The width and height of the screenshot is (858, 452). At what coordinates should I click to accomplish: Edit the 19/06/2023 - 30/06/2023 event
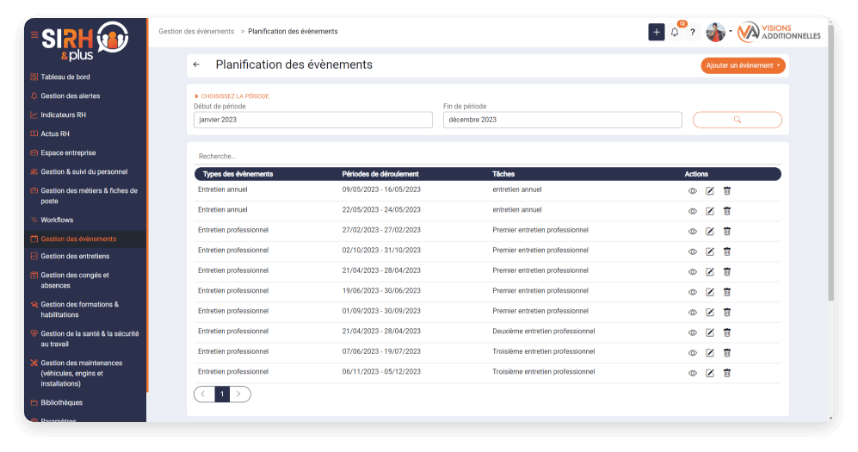pyautogui.click(x=710, y=292)
